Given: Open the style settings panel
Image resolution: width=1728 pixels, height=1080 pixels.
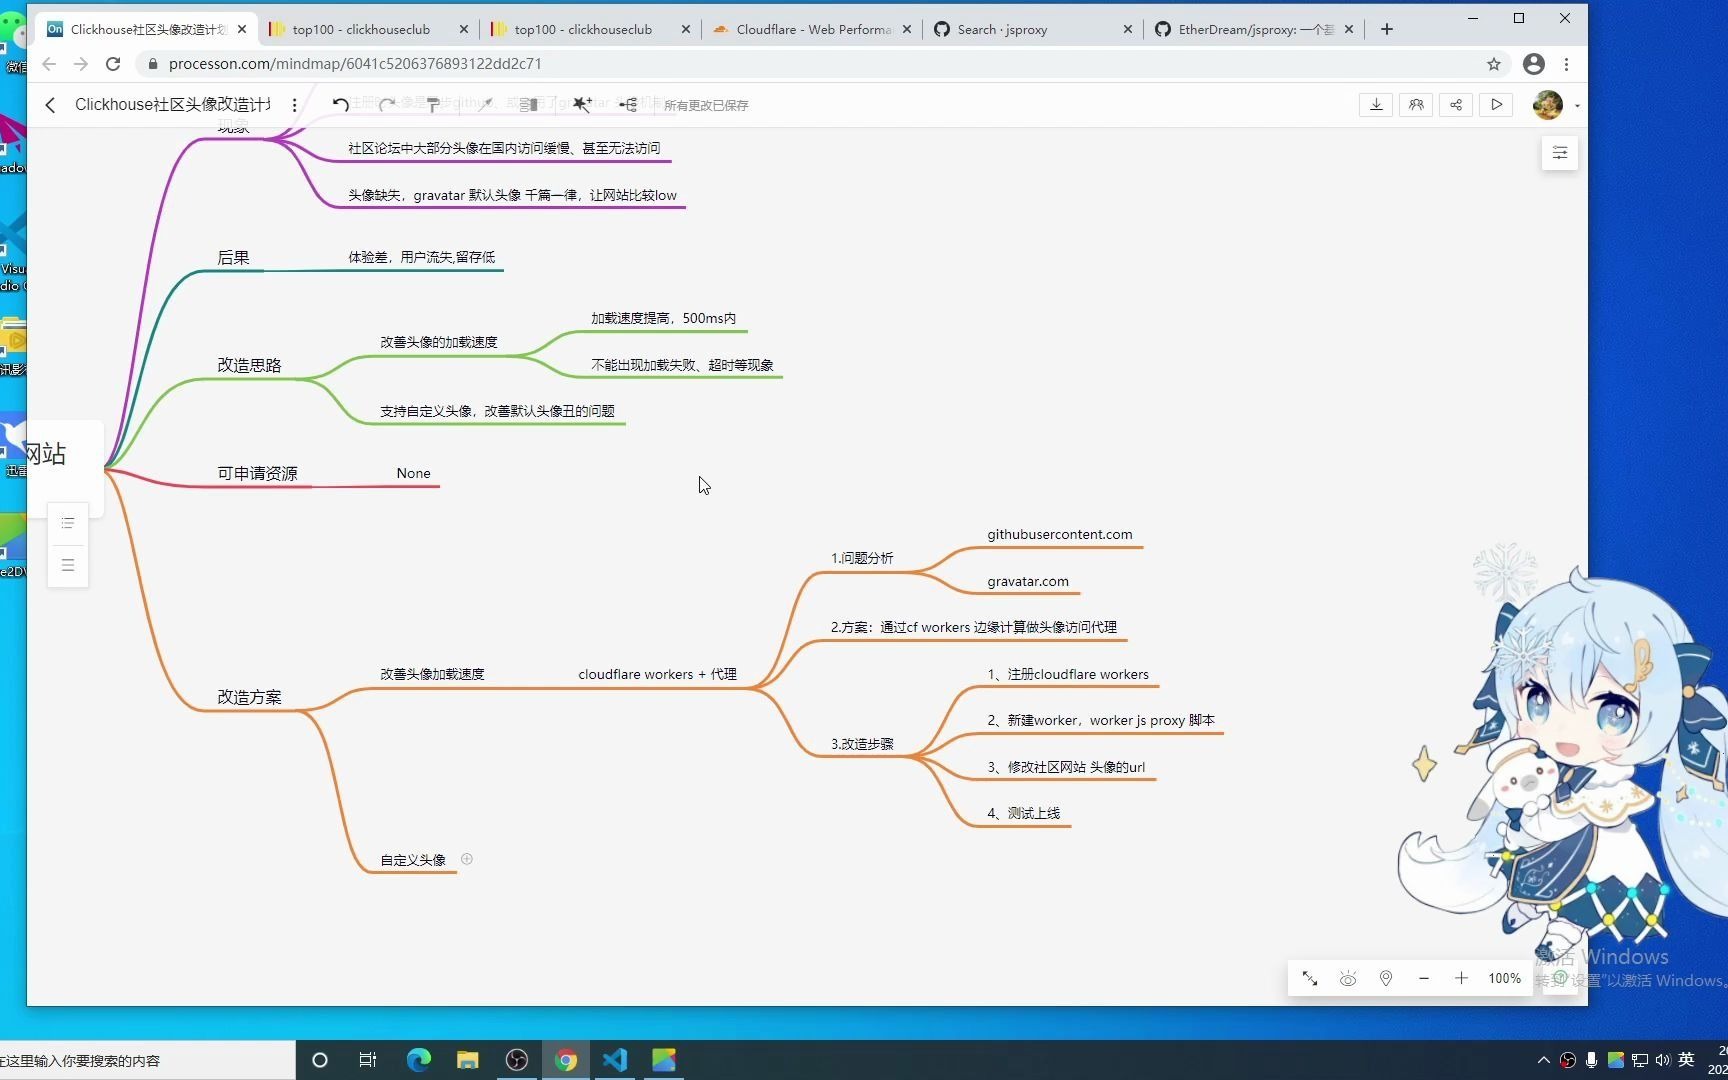Looking at the screenshot, I should tap(1559, 153).
